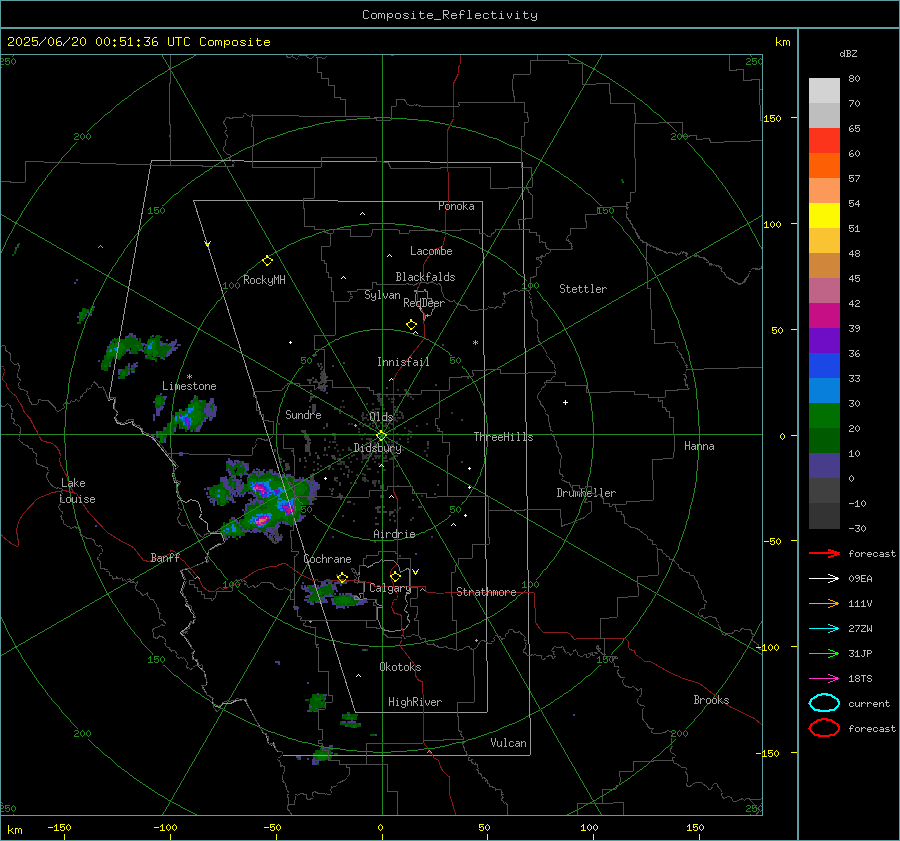Click the yellow diamond marker south of RedDeer
900x841 pixels.
click(411, 325)
